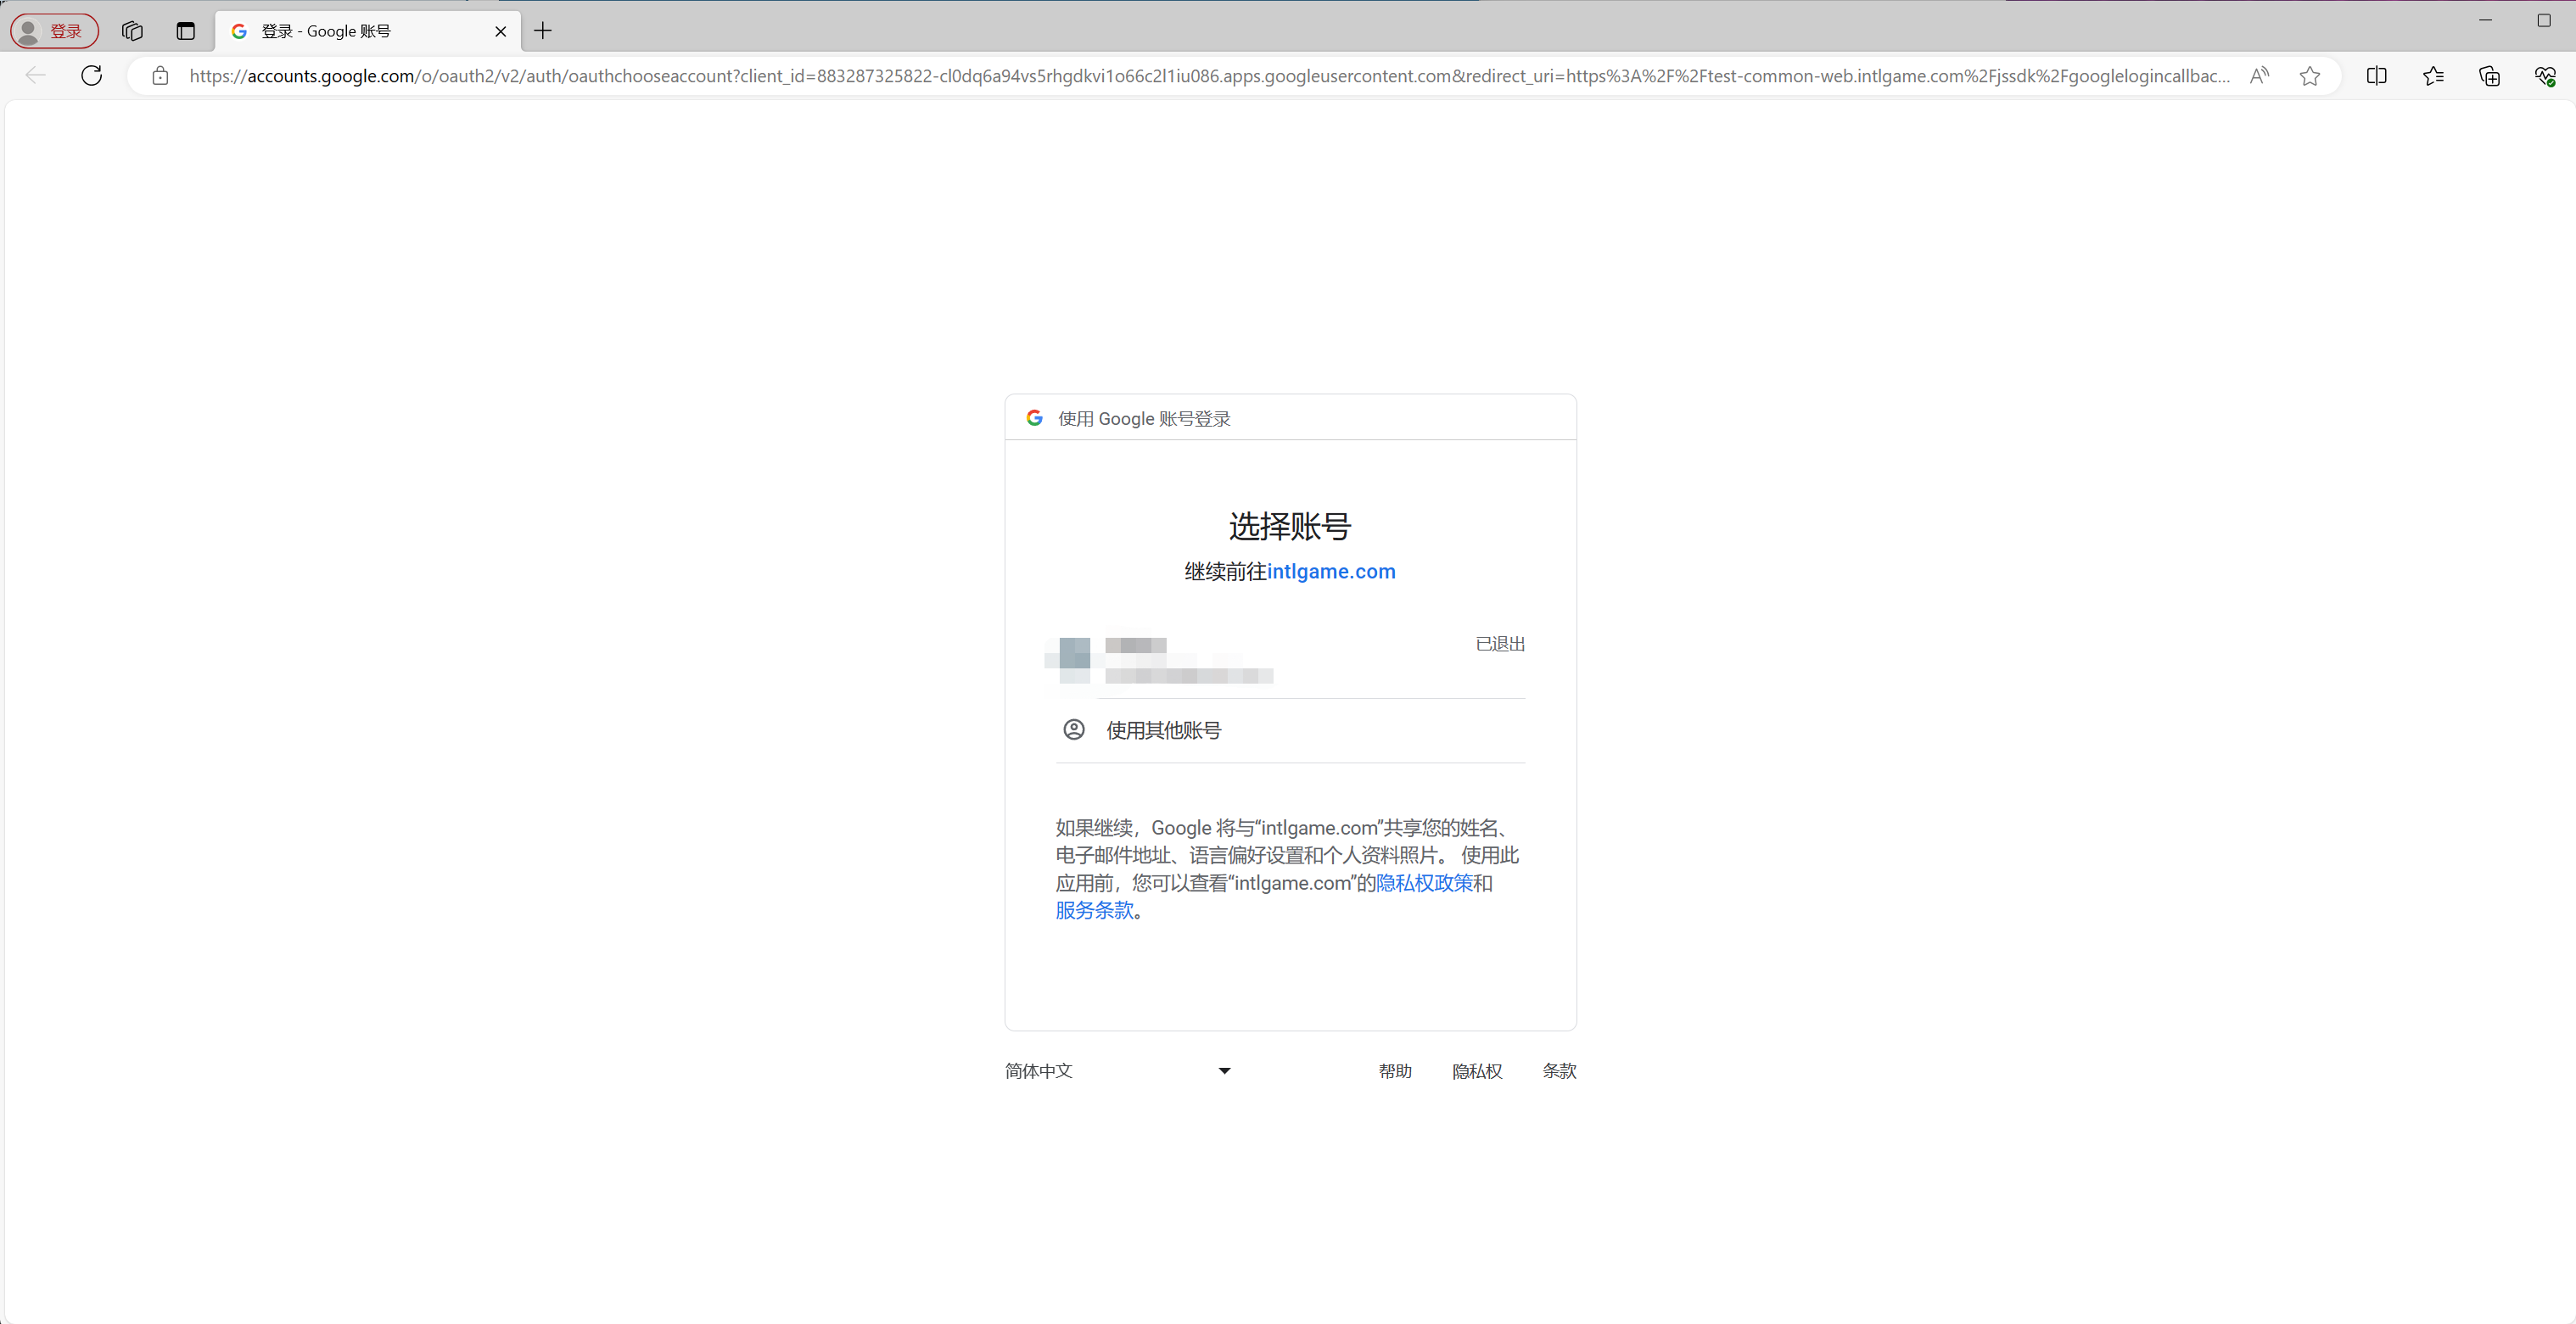Click the Google G logo in the dialog
The height and width of the screenshot is (1324, 2576).
tap(1034, 418)
